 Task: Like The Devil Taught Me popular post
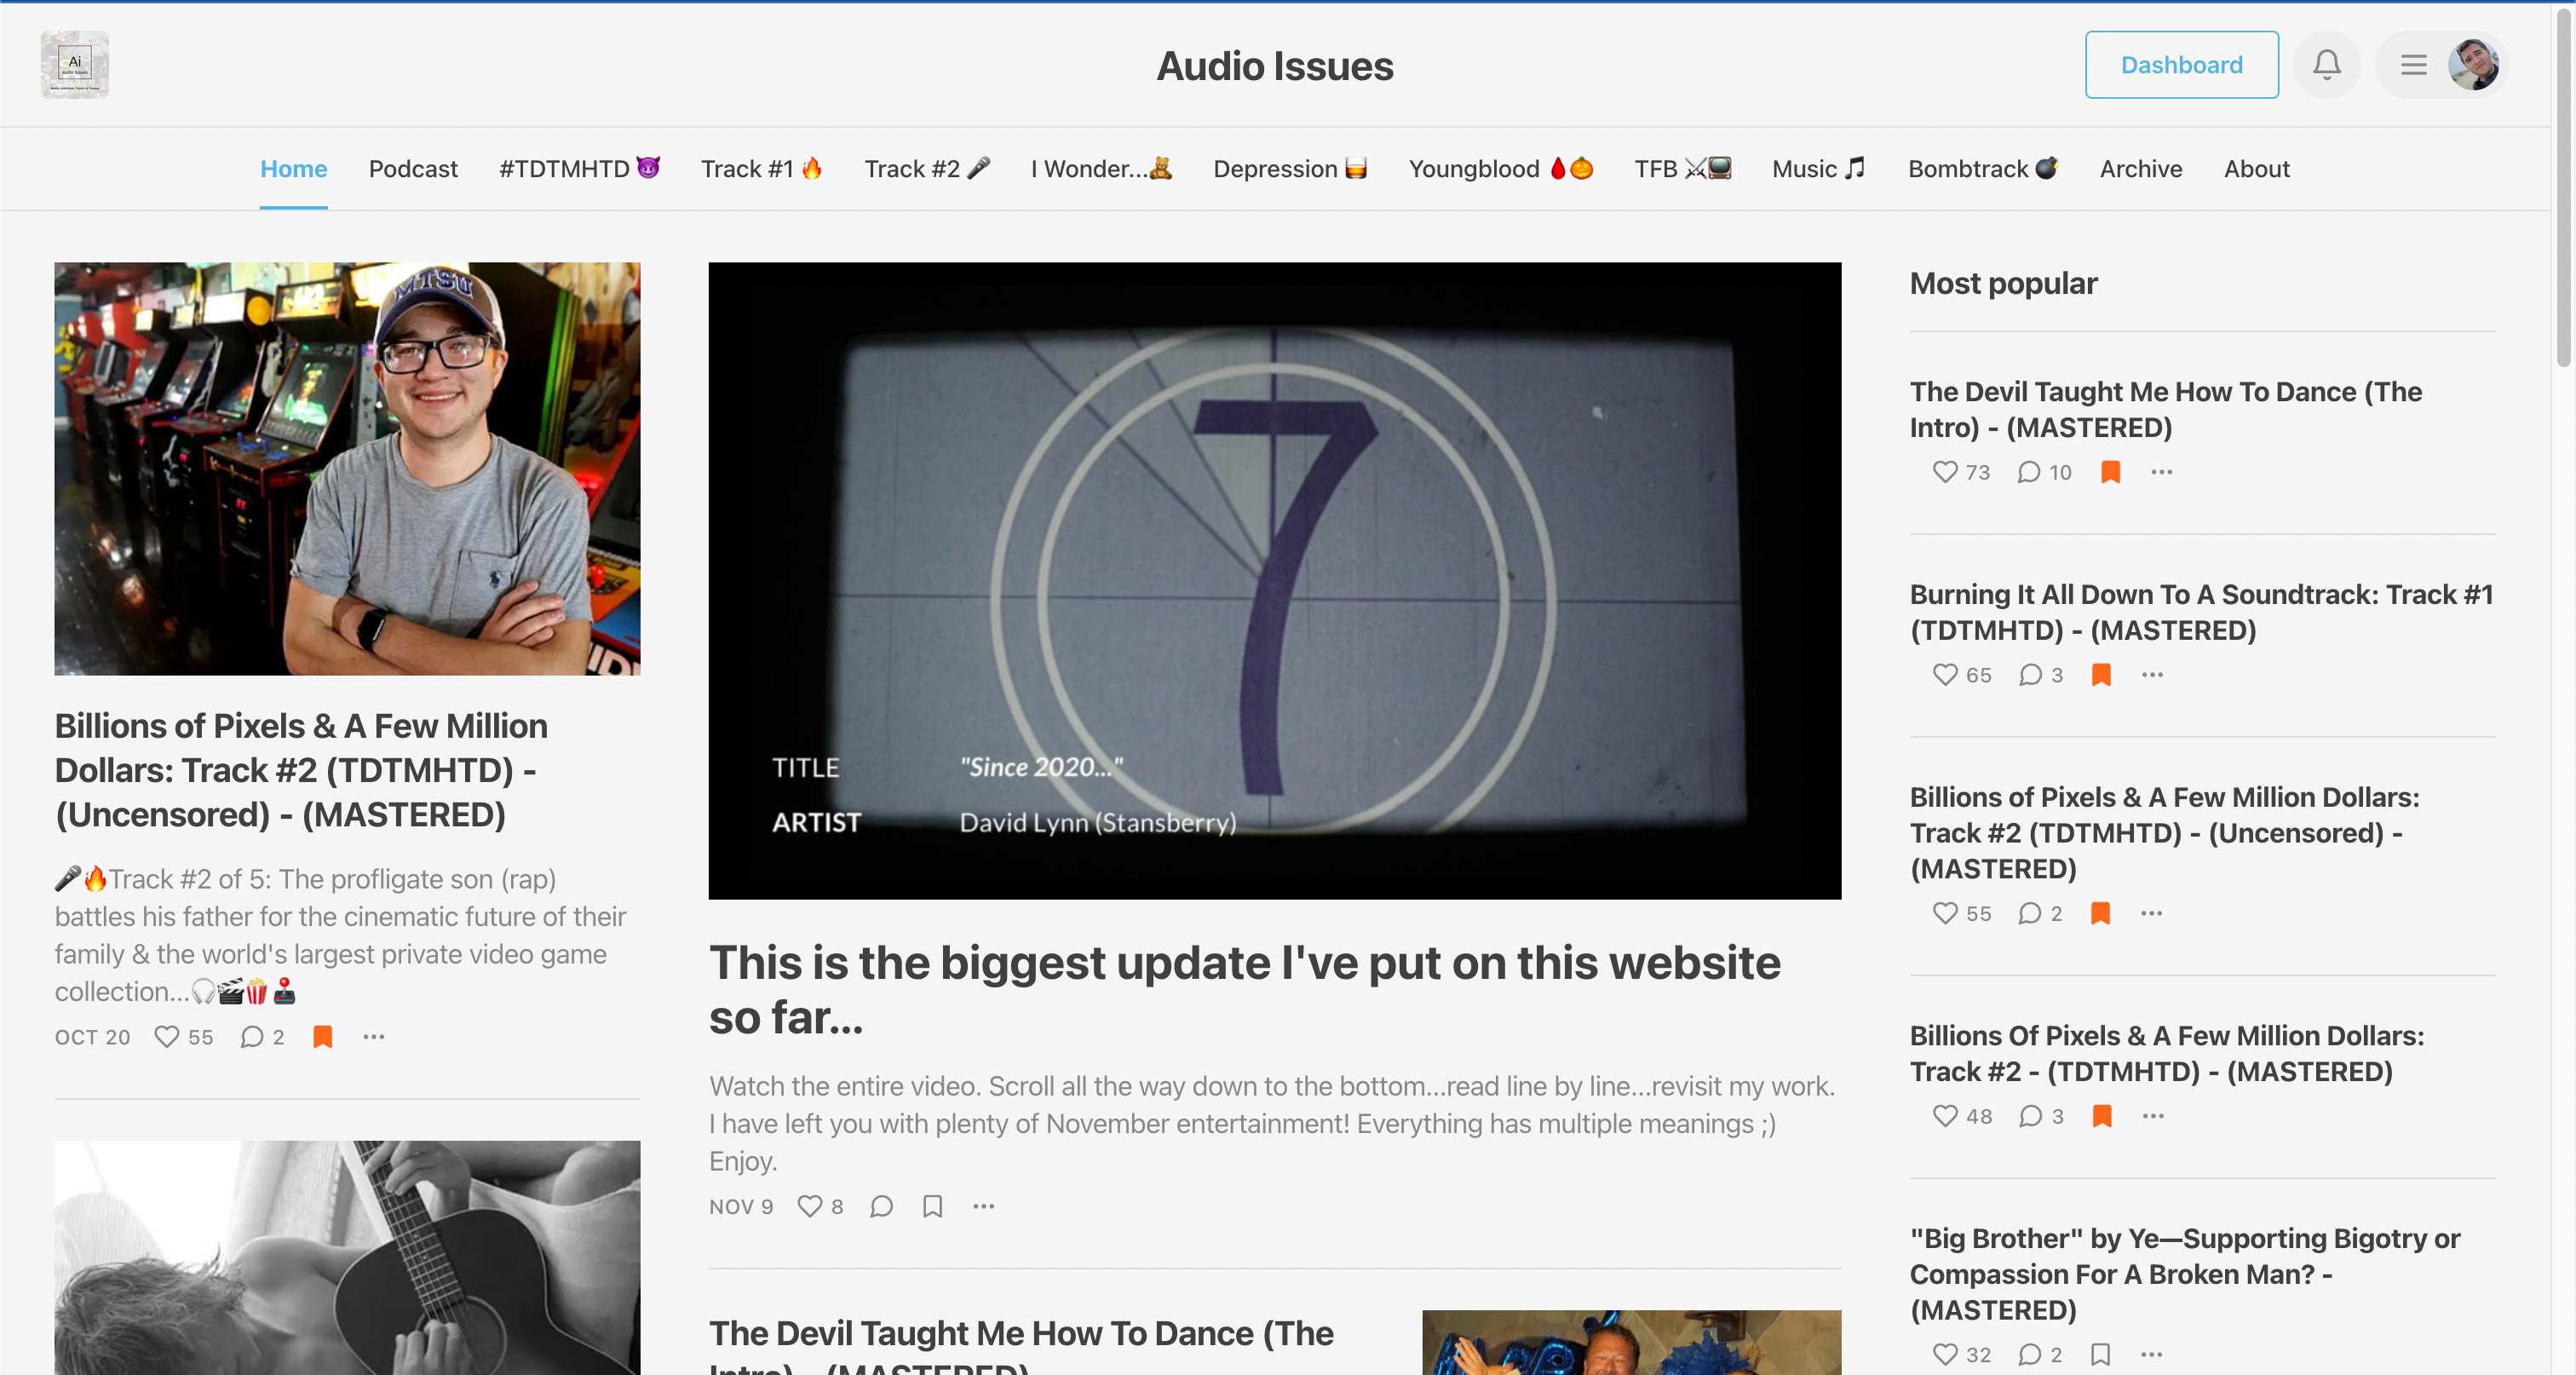pos(1945,472)
